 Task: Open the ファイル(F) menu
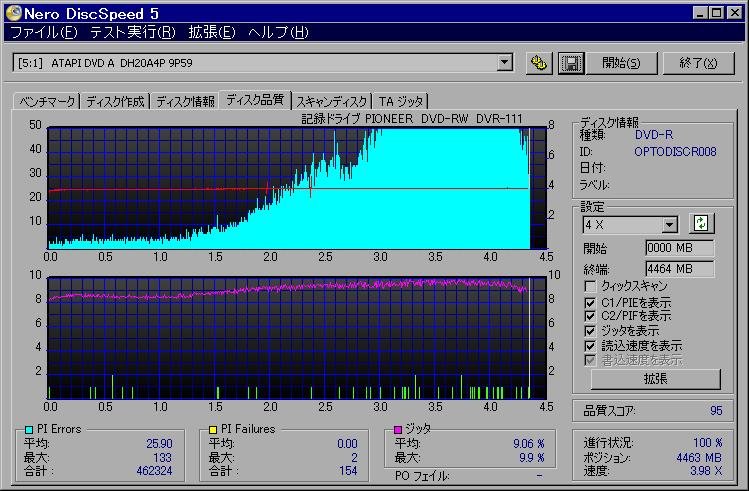[44, 32]
